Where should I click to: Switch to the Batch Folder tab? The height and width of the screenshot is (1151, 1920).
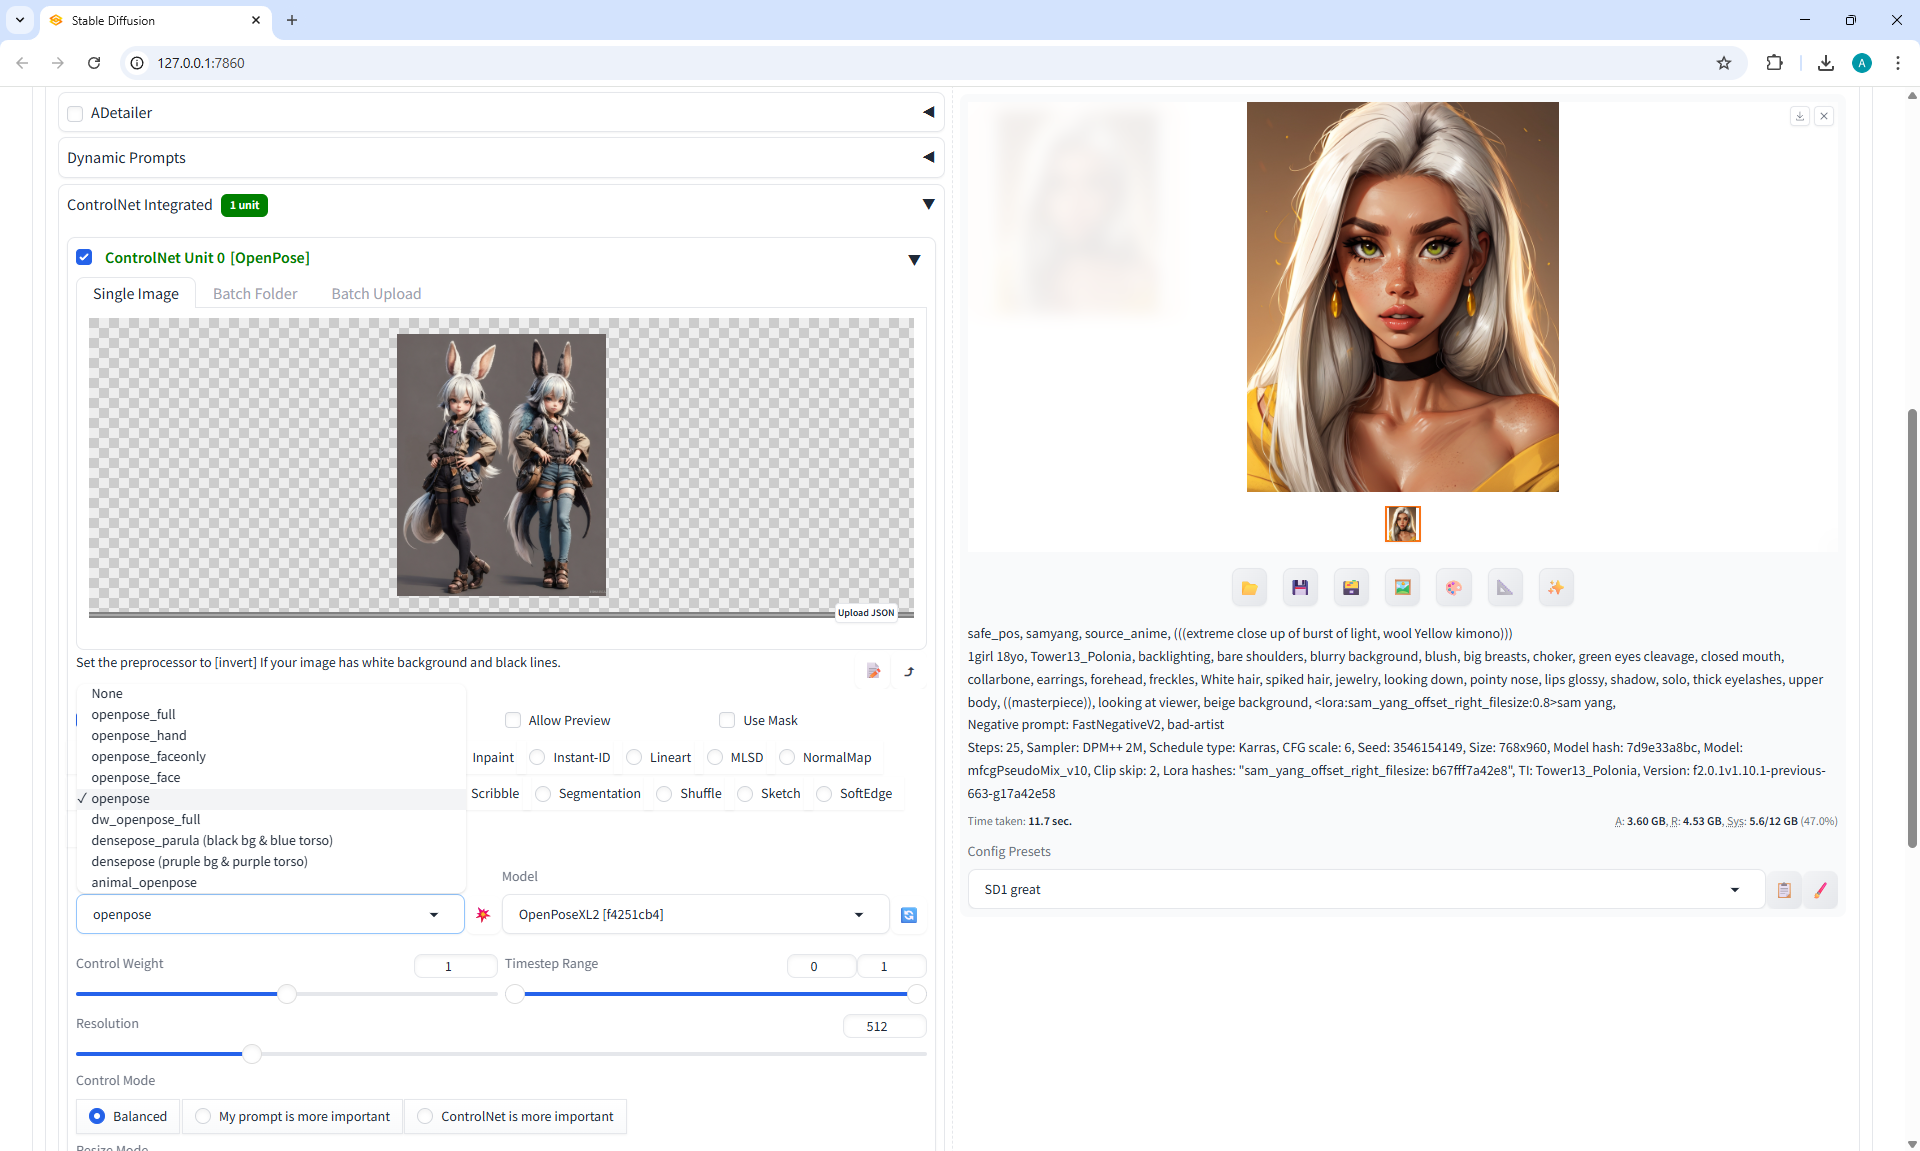255,294
